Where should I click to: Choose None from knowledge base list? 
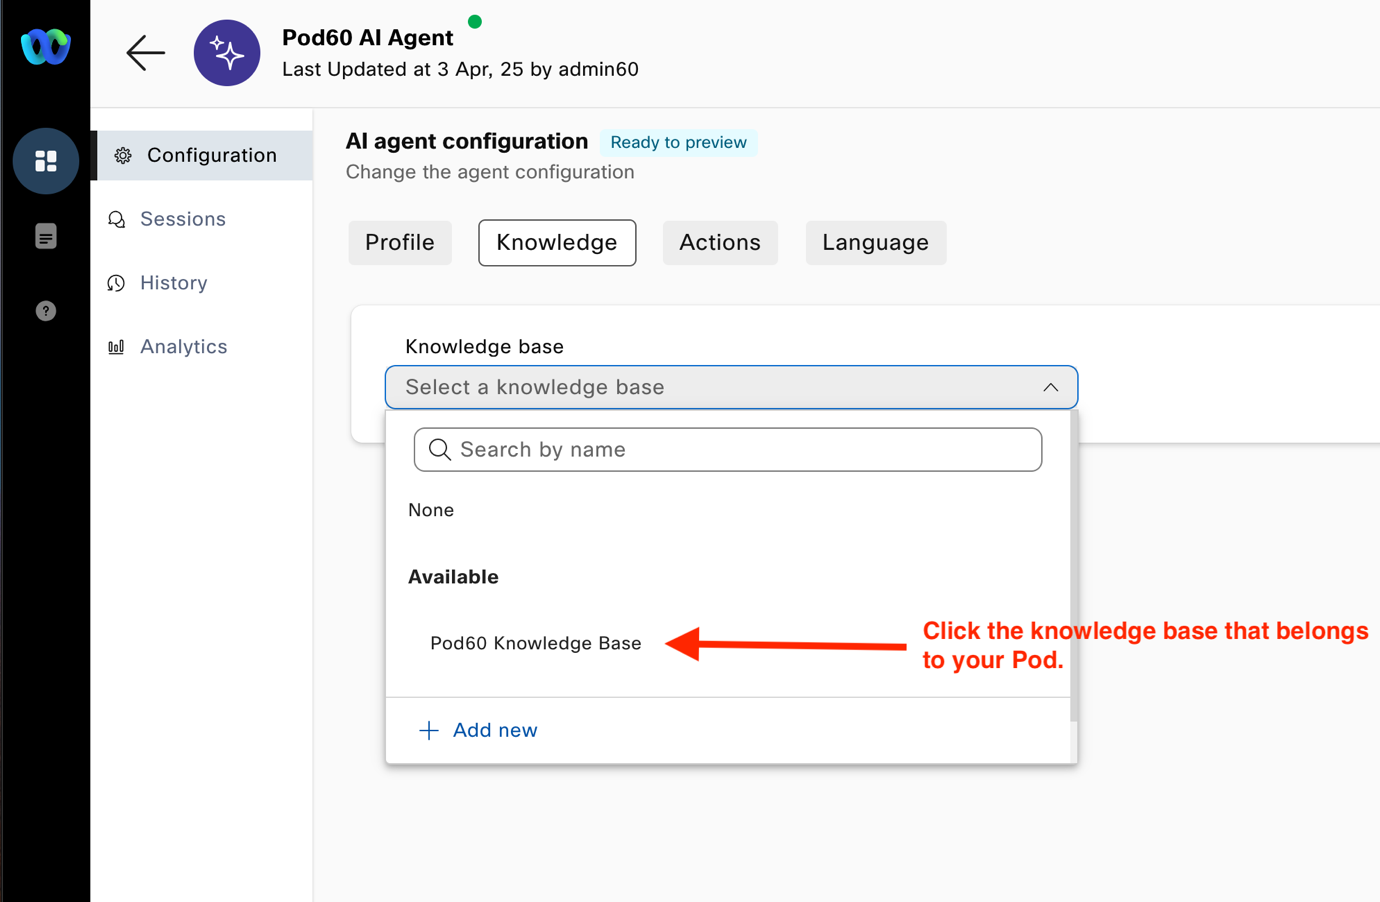431,510
